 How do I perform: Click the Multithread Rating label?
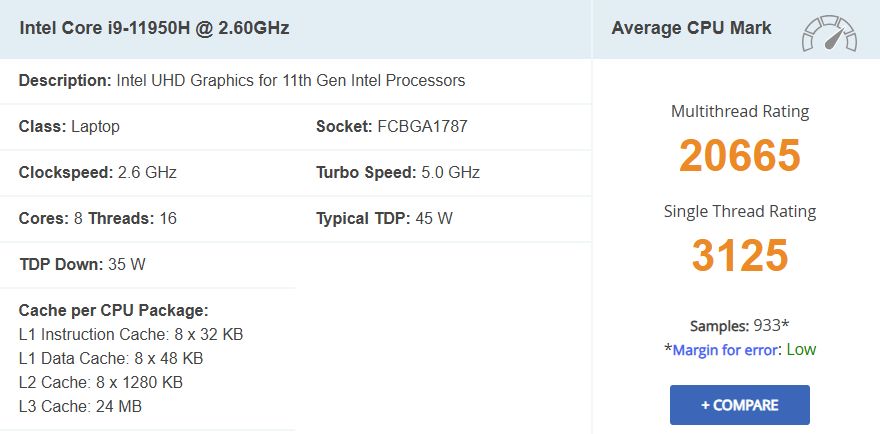pyautogui.click(x=739, y=111)
